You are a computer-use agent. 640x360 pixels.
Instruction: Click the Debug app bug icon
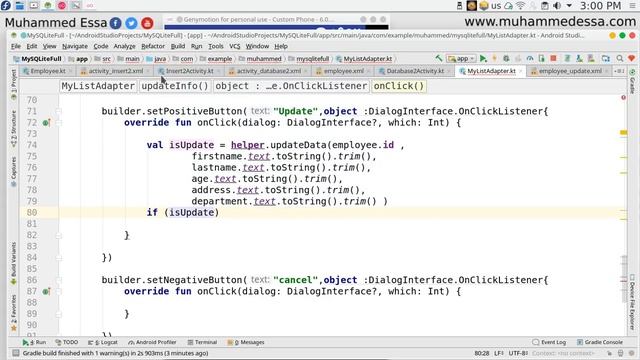click(x=506, y=58)
